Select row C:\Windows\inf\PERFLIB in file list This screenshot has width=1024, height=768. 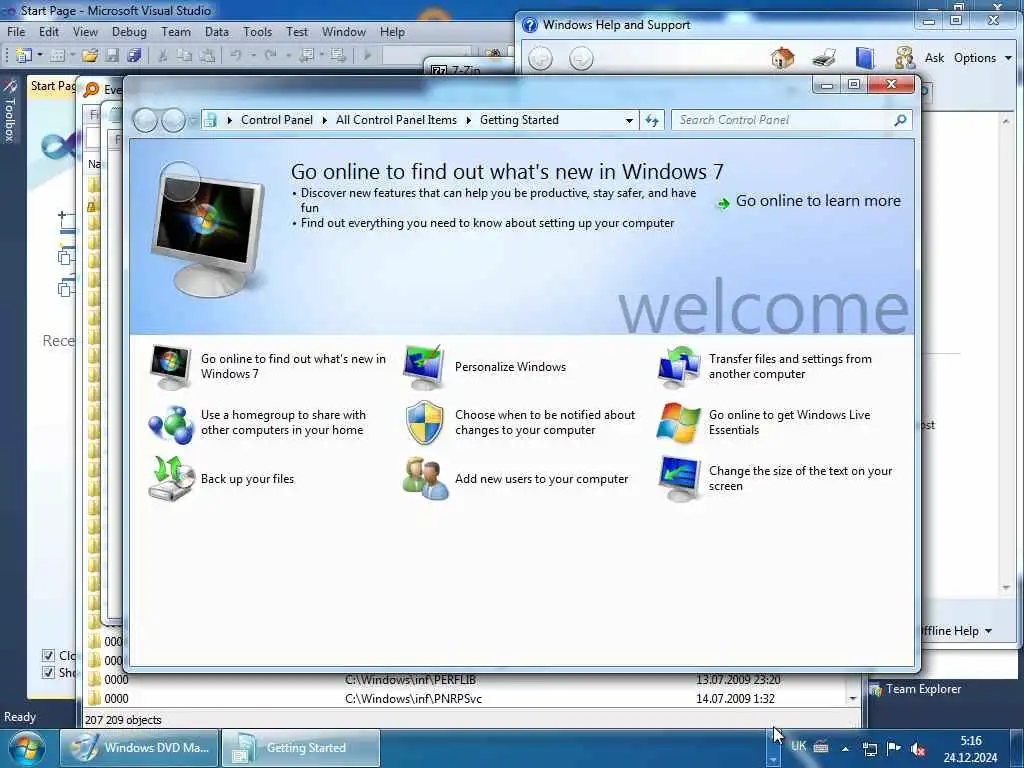tap(465, 680)
